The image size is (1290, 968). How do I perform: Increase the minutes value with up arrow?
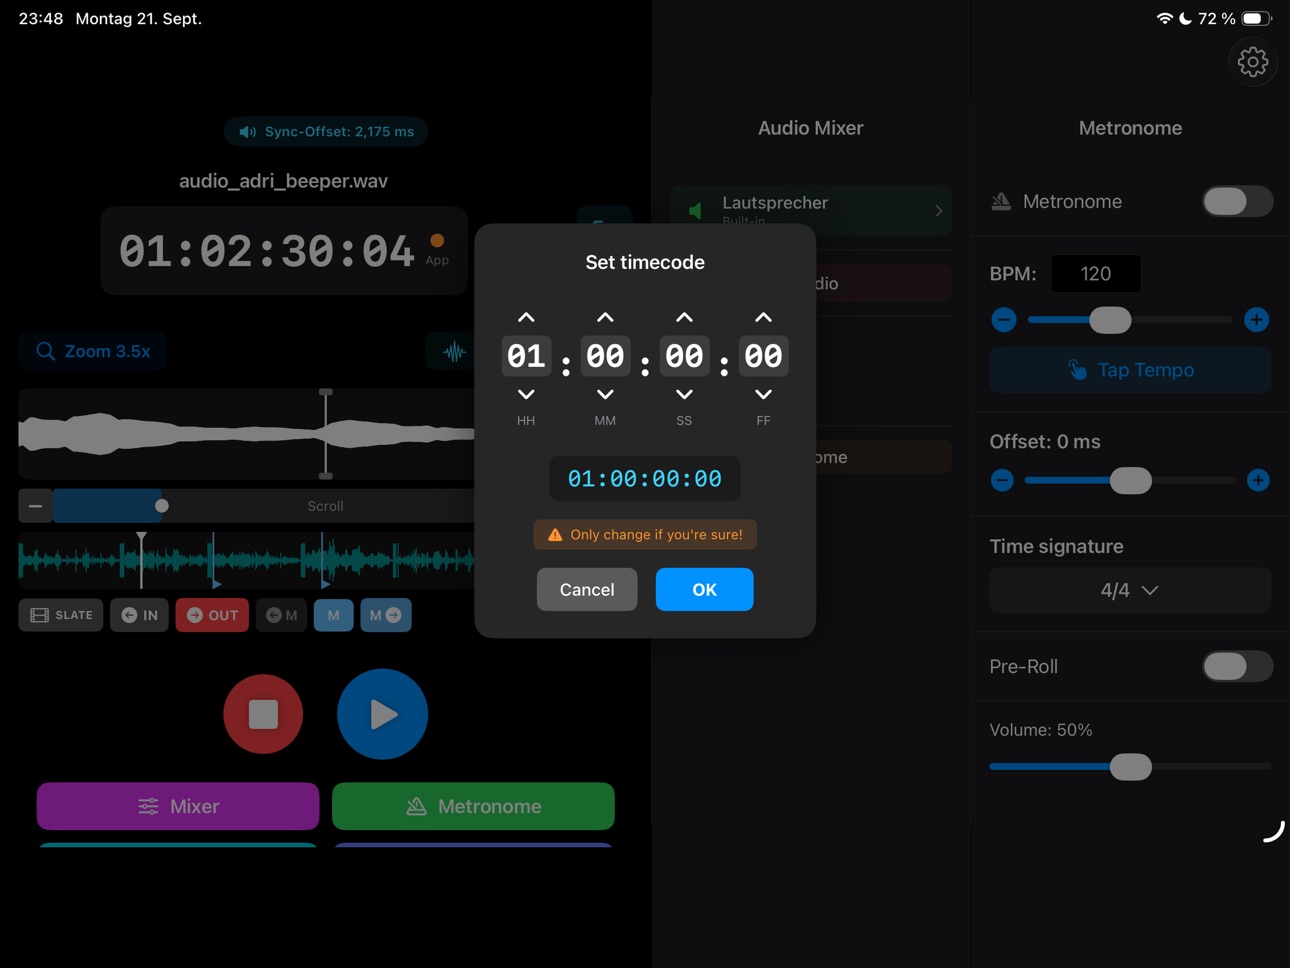point(605,317)
